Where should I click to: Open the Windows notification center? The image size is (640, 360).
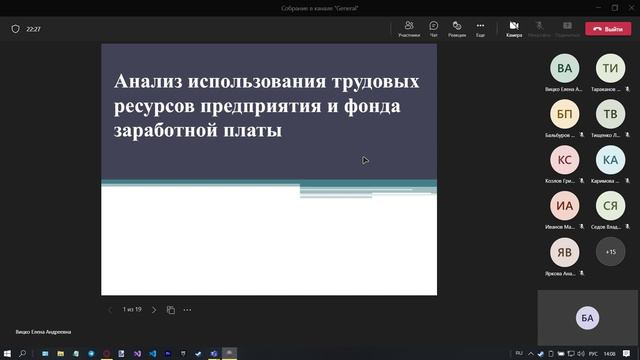coord(627,353)
